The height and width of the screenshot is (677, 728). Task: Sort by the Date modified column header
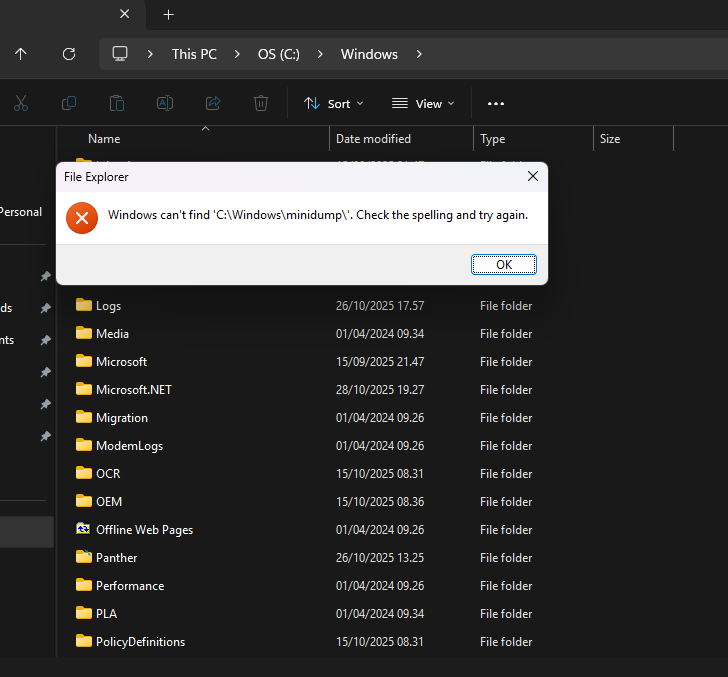[x=373, y=139]
